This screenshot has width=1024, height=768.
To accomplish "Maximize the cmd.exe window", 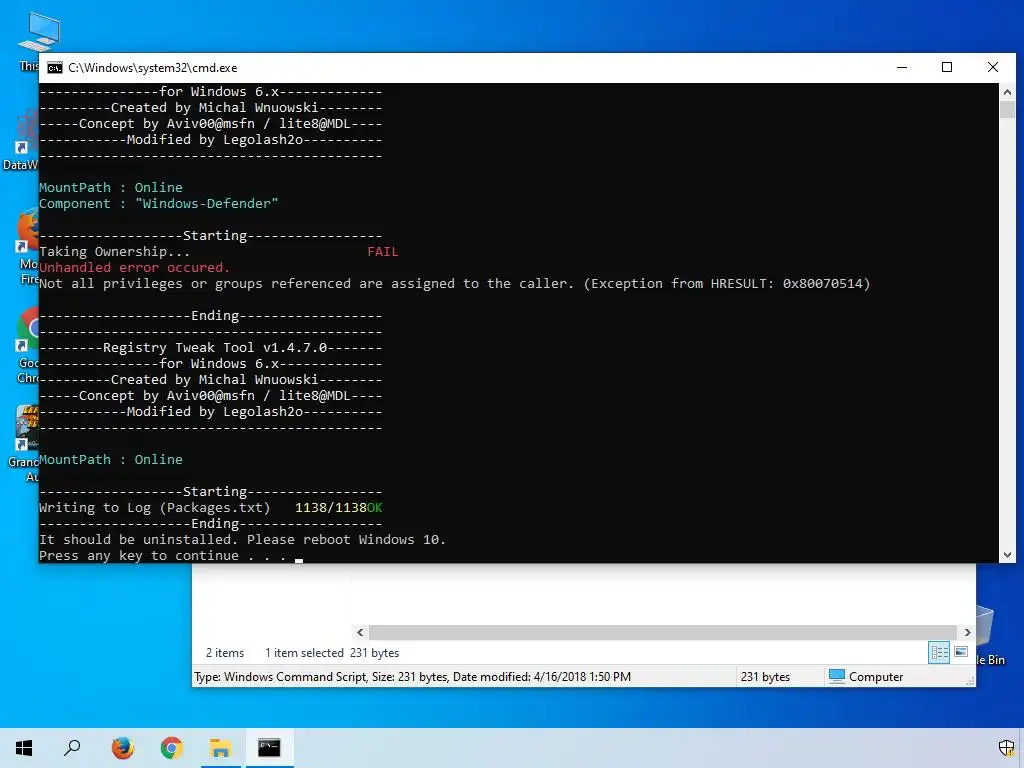I will (947, 67).
